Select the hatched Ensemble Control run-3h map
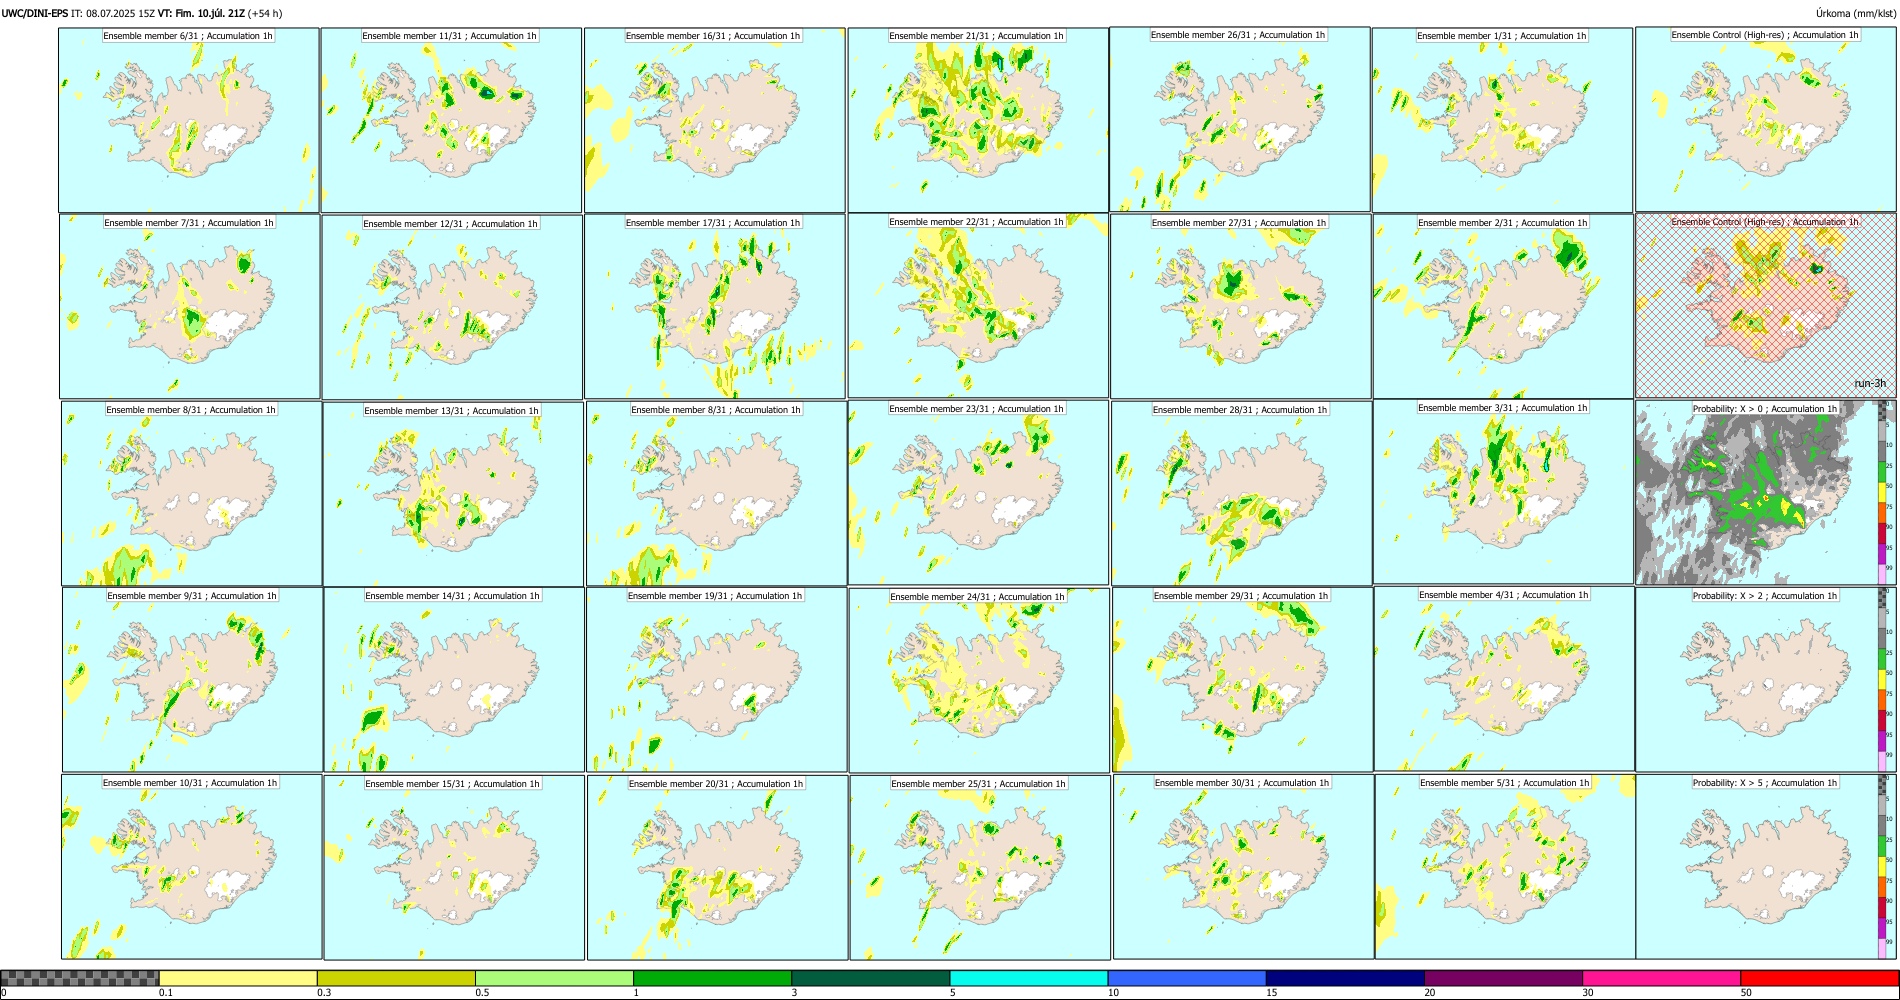1900x1000 pixels. tap(1766, 305)
